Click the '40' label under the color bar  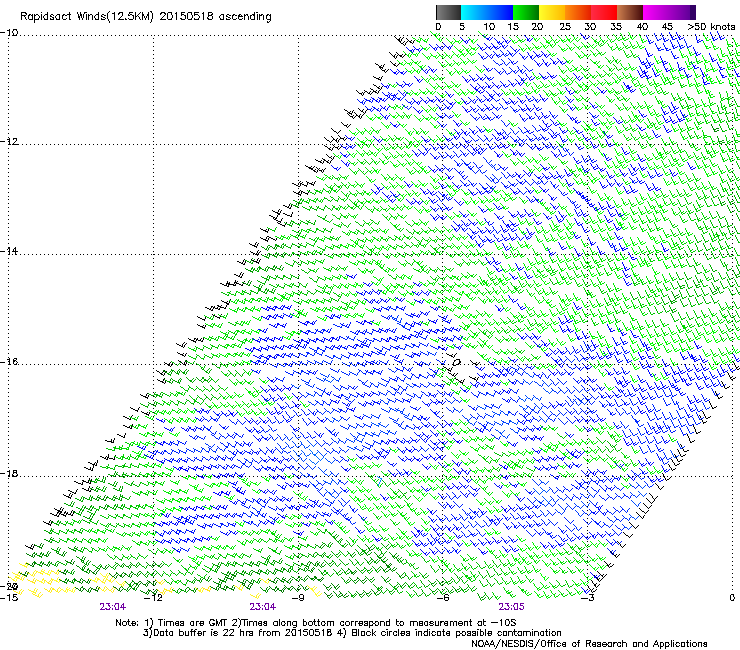(x=642, y=26)
